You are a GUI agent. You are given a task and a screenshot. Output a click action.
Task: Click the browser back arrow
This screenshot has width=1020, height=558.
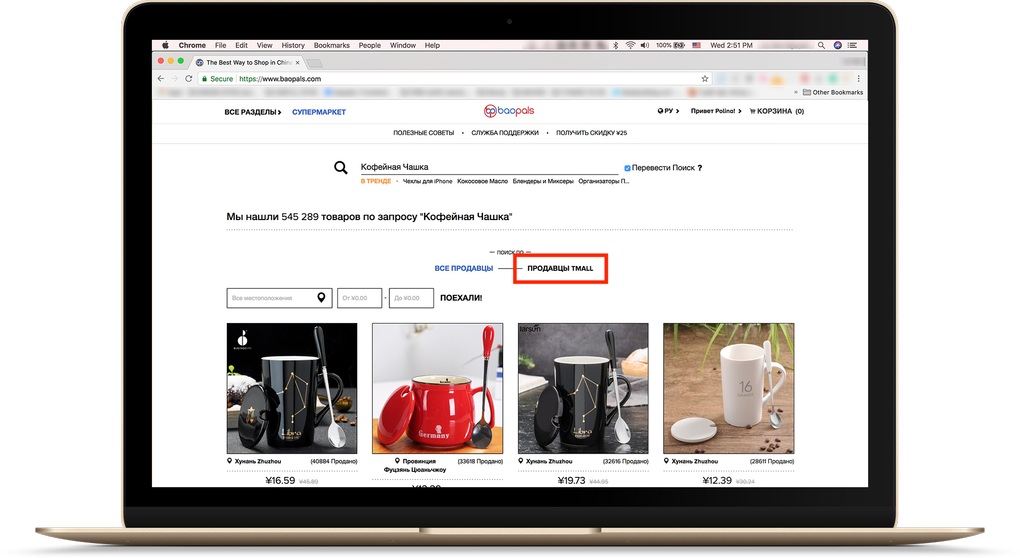click(161, 79)
